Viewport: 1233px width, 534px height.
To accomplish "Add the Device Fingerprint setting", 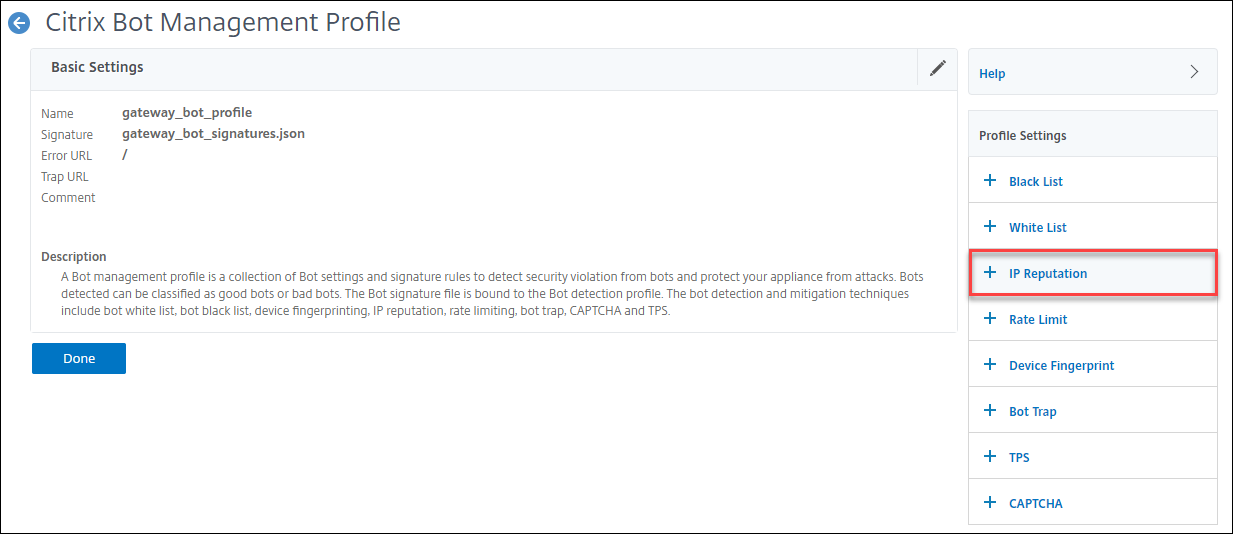I will (x=1061, y=365).
